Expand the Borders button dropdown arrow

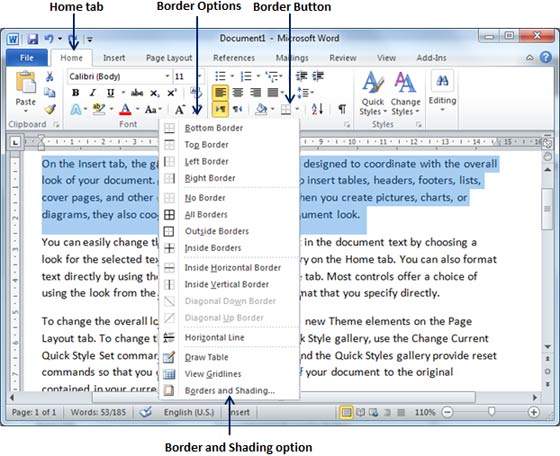point(297,109)
